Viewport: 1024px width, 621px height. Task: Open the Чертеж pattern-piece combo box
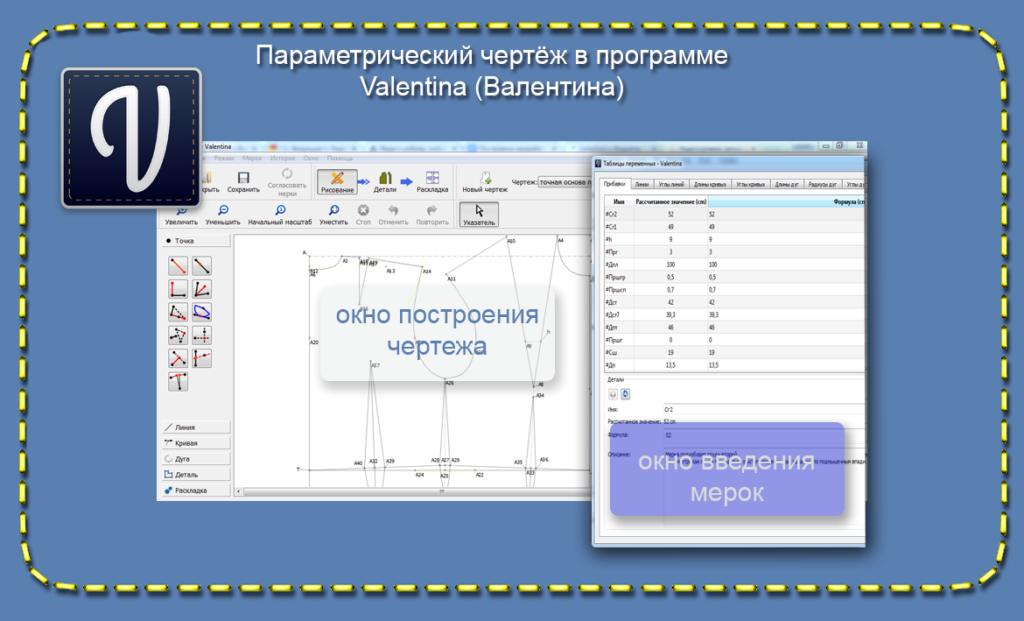(x=565, y=182)
